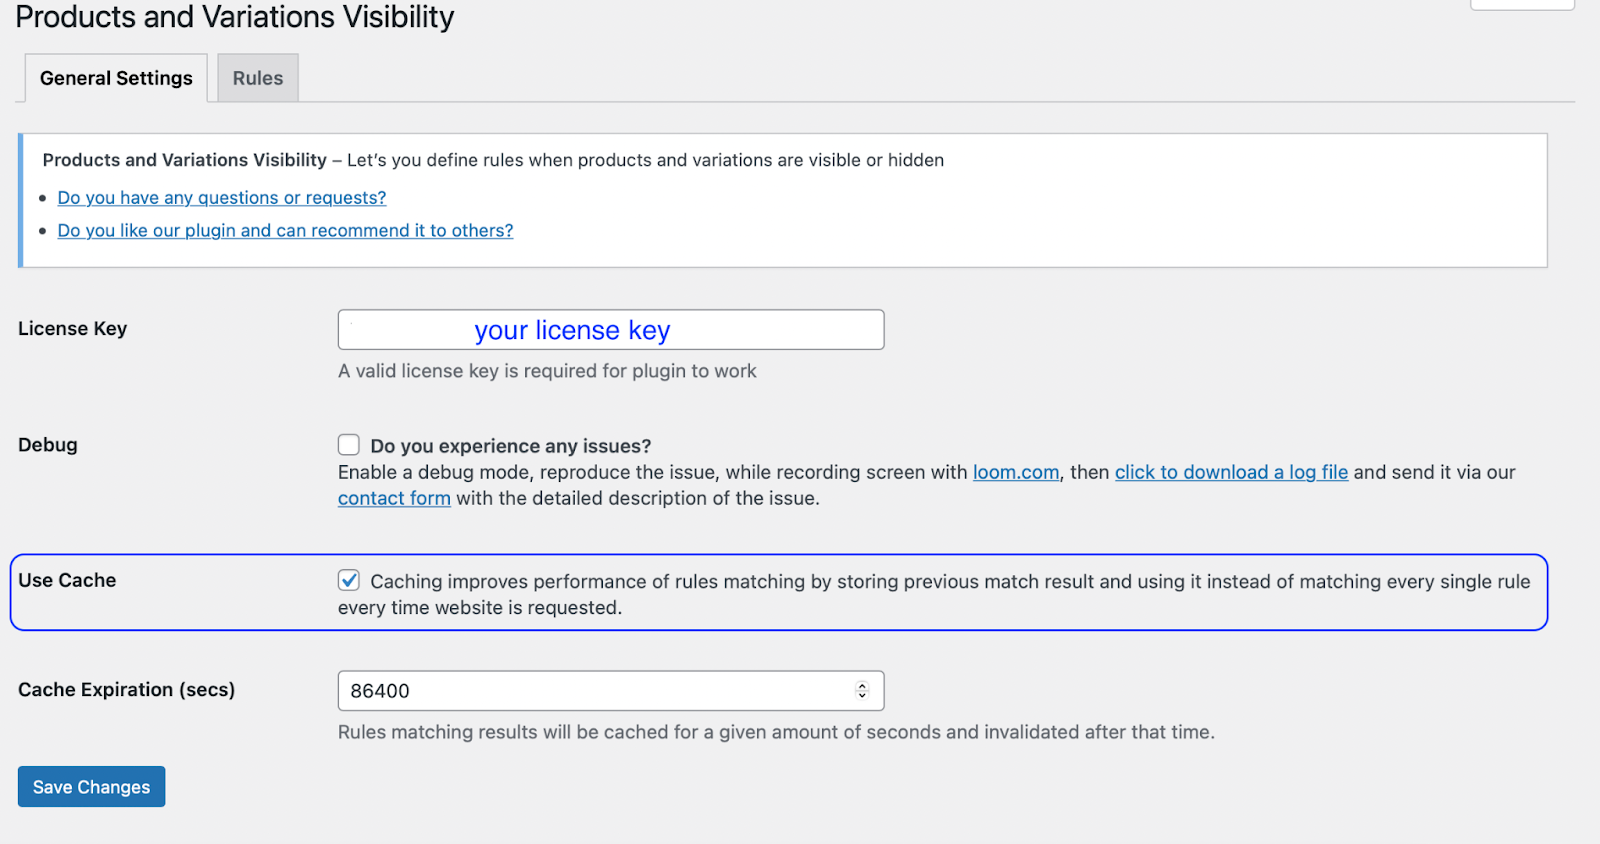The height and width of the screenshot is (844, 1600).
Task: Uncheck the Use Cache checkbox
Action: 349,580
